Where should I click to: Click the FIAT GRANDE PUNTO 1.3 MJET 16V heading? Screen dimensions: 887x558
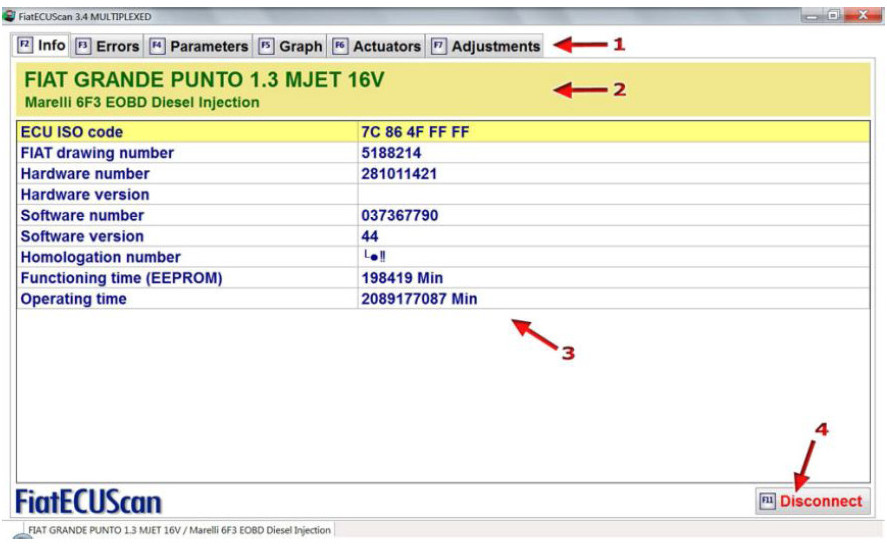tap(204, 80)
